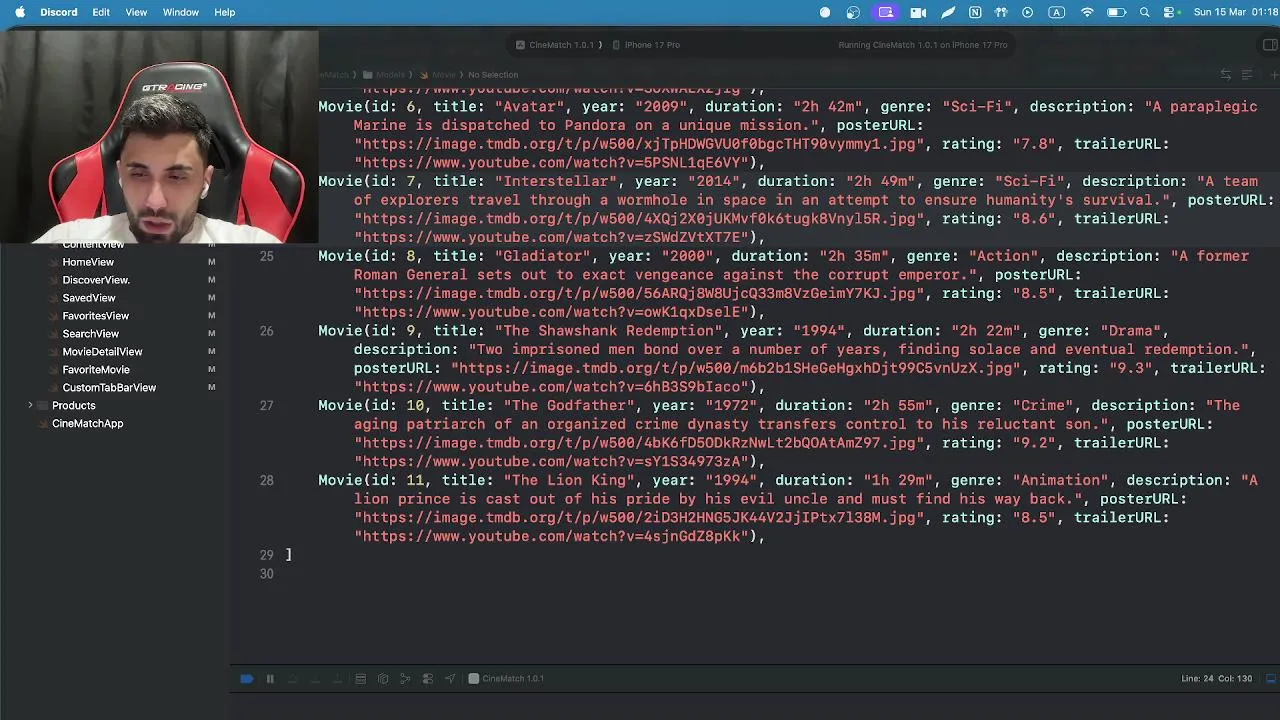Open CustomTabBarView in the navigator
1280x720 pixels.
tap(109, 388)
